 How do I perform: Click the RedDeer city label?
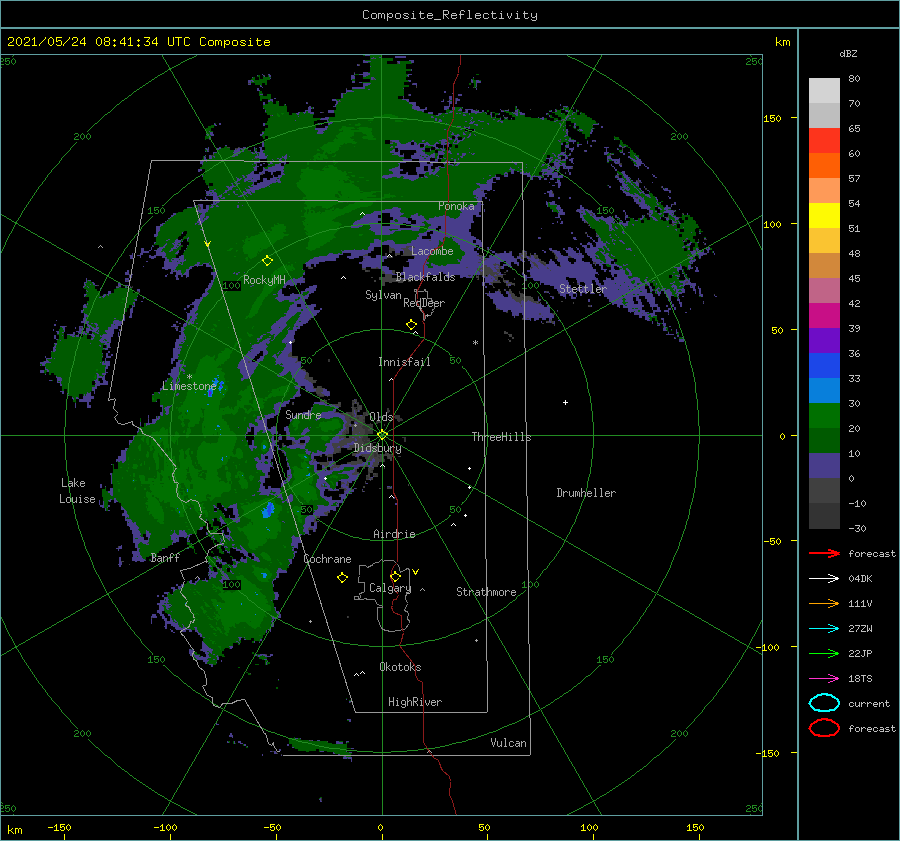(x=424, y=303)
